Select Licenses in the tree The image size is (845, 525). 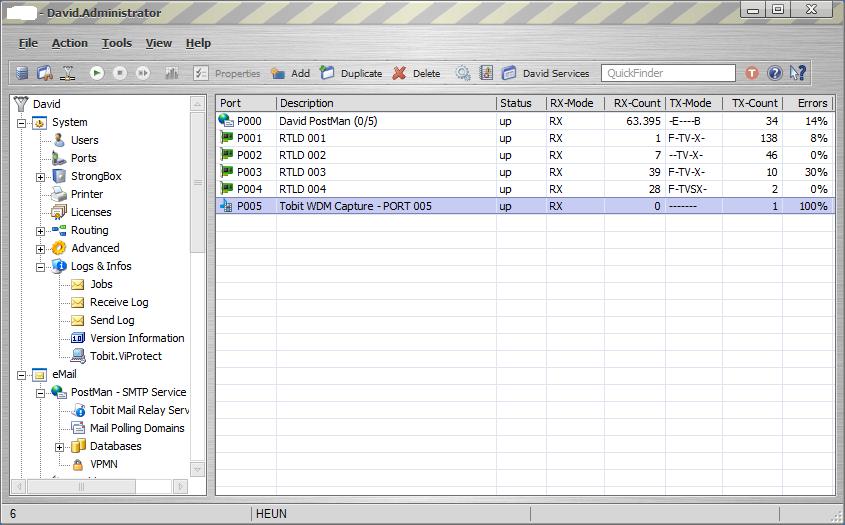coord(91,212)
